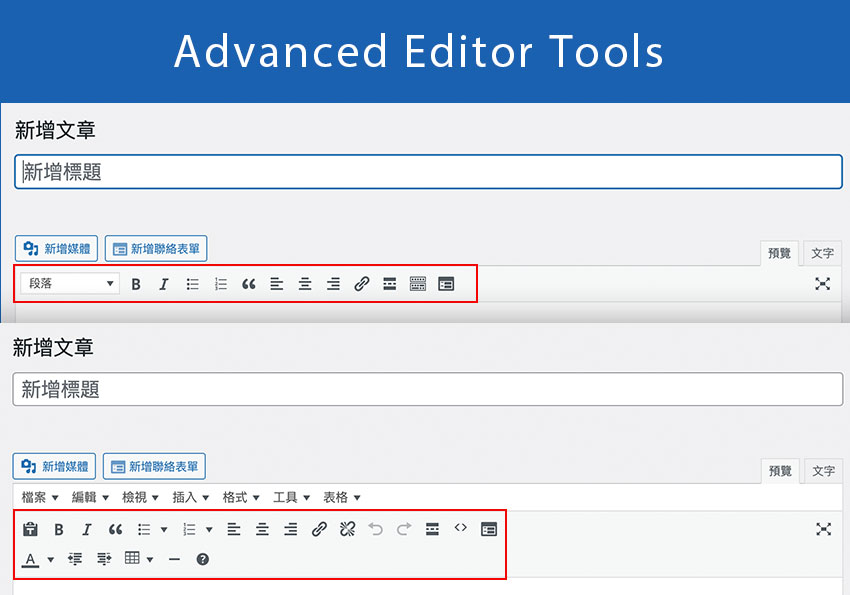Focus the lower 新增標題 title field
Viewport: 850px width, 595px height.
point(428,389)
